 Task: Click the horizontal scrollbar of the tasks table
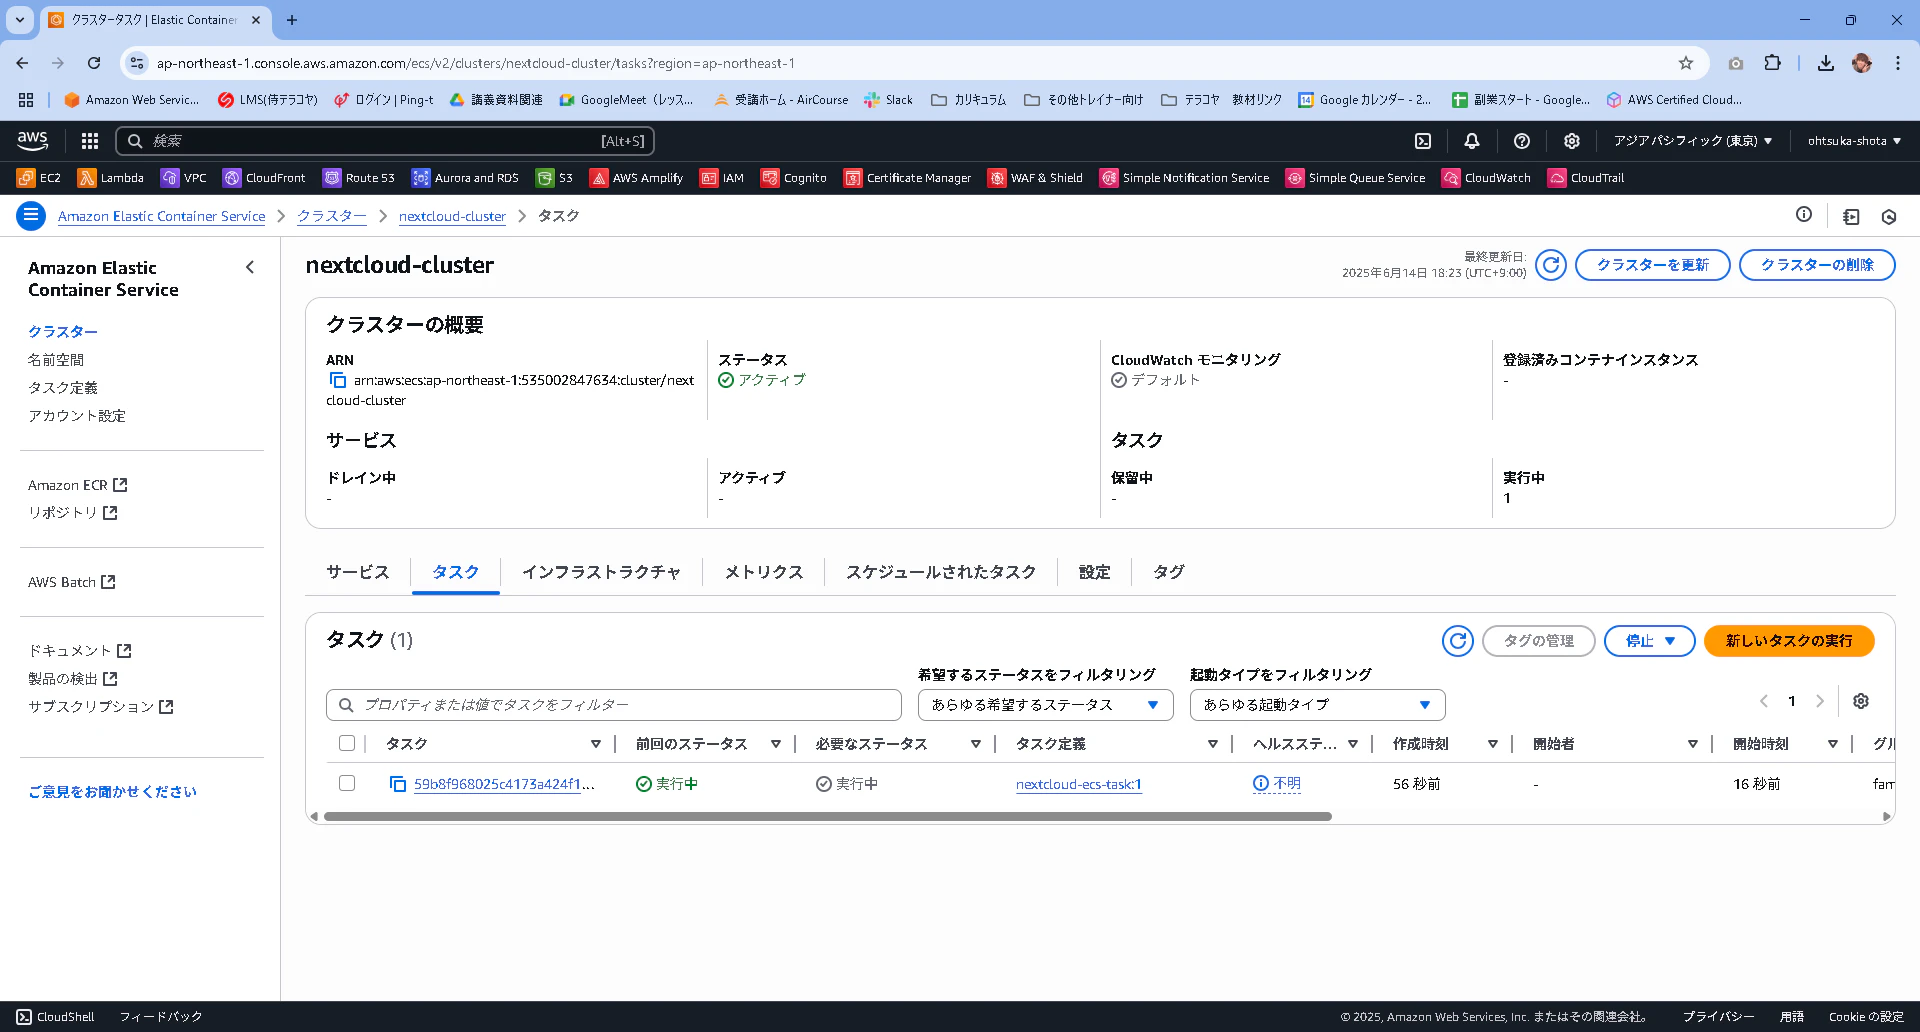pyautogui.click(x=828, y=817)
